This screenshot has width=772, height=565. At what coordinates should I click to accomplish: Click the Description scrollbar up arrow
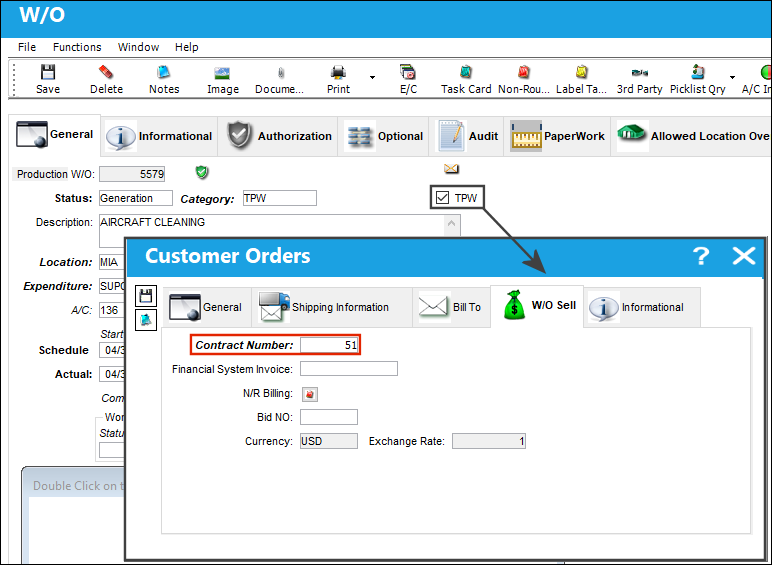452,224
